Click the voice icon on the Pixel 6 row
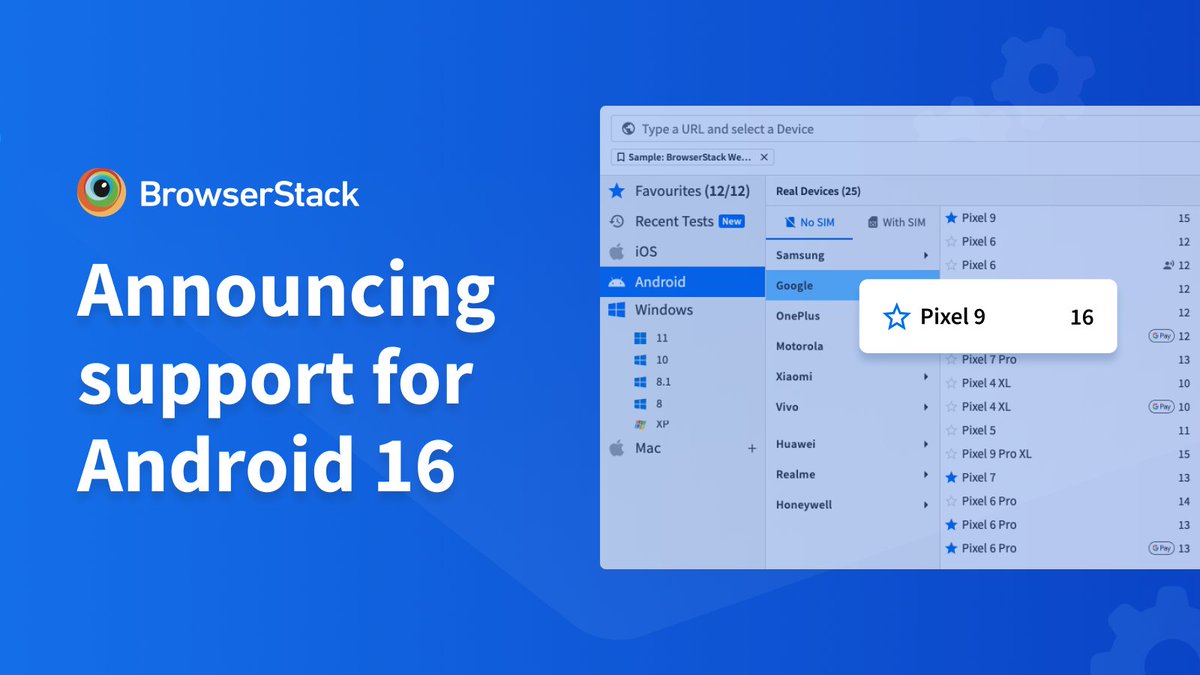This screenshot has height=675, width=1200. 1167,265
